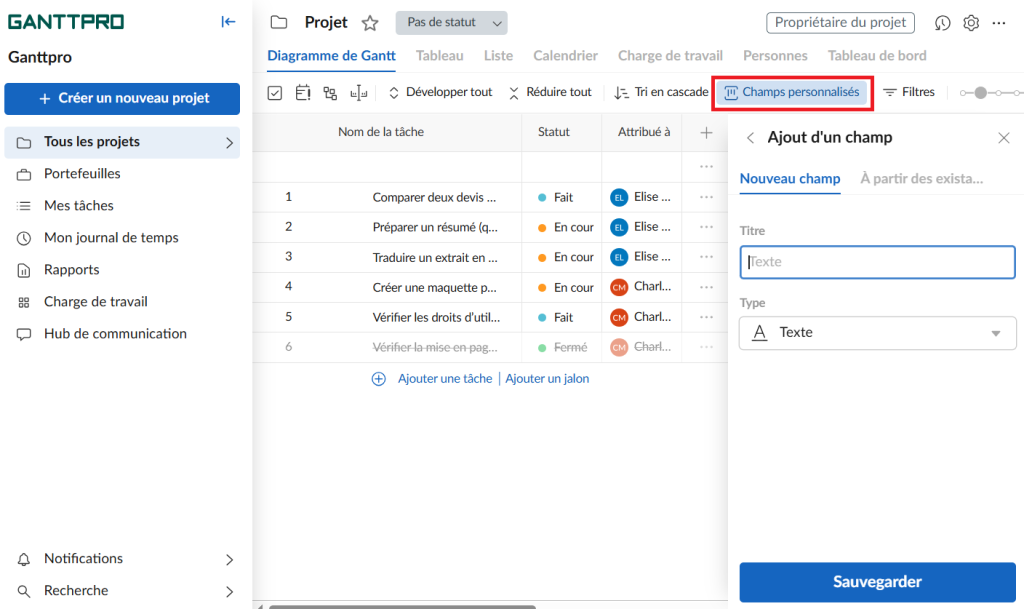Mark the star to favorite the project
Viewport: 1024px width, 609px height.
pos(370,21)
